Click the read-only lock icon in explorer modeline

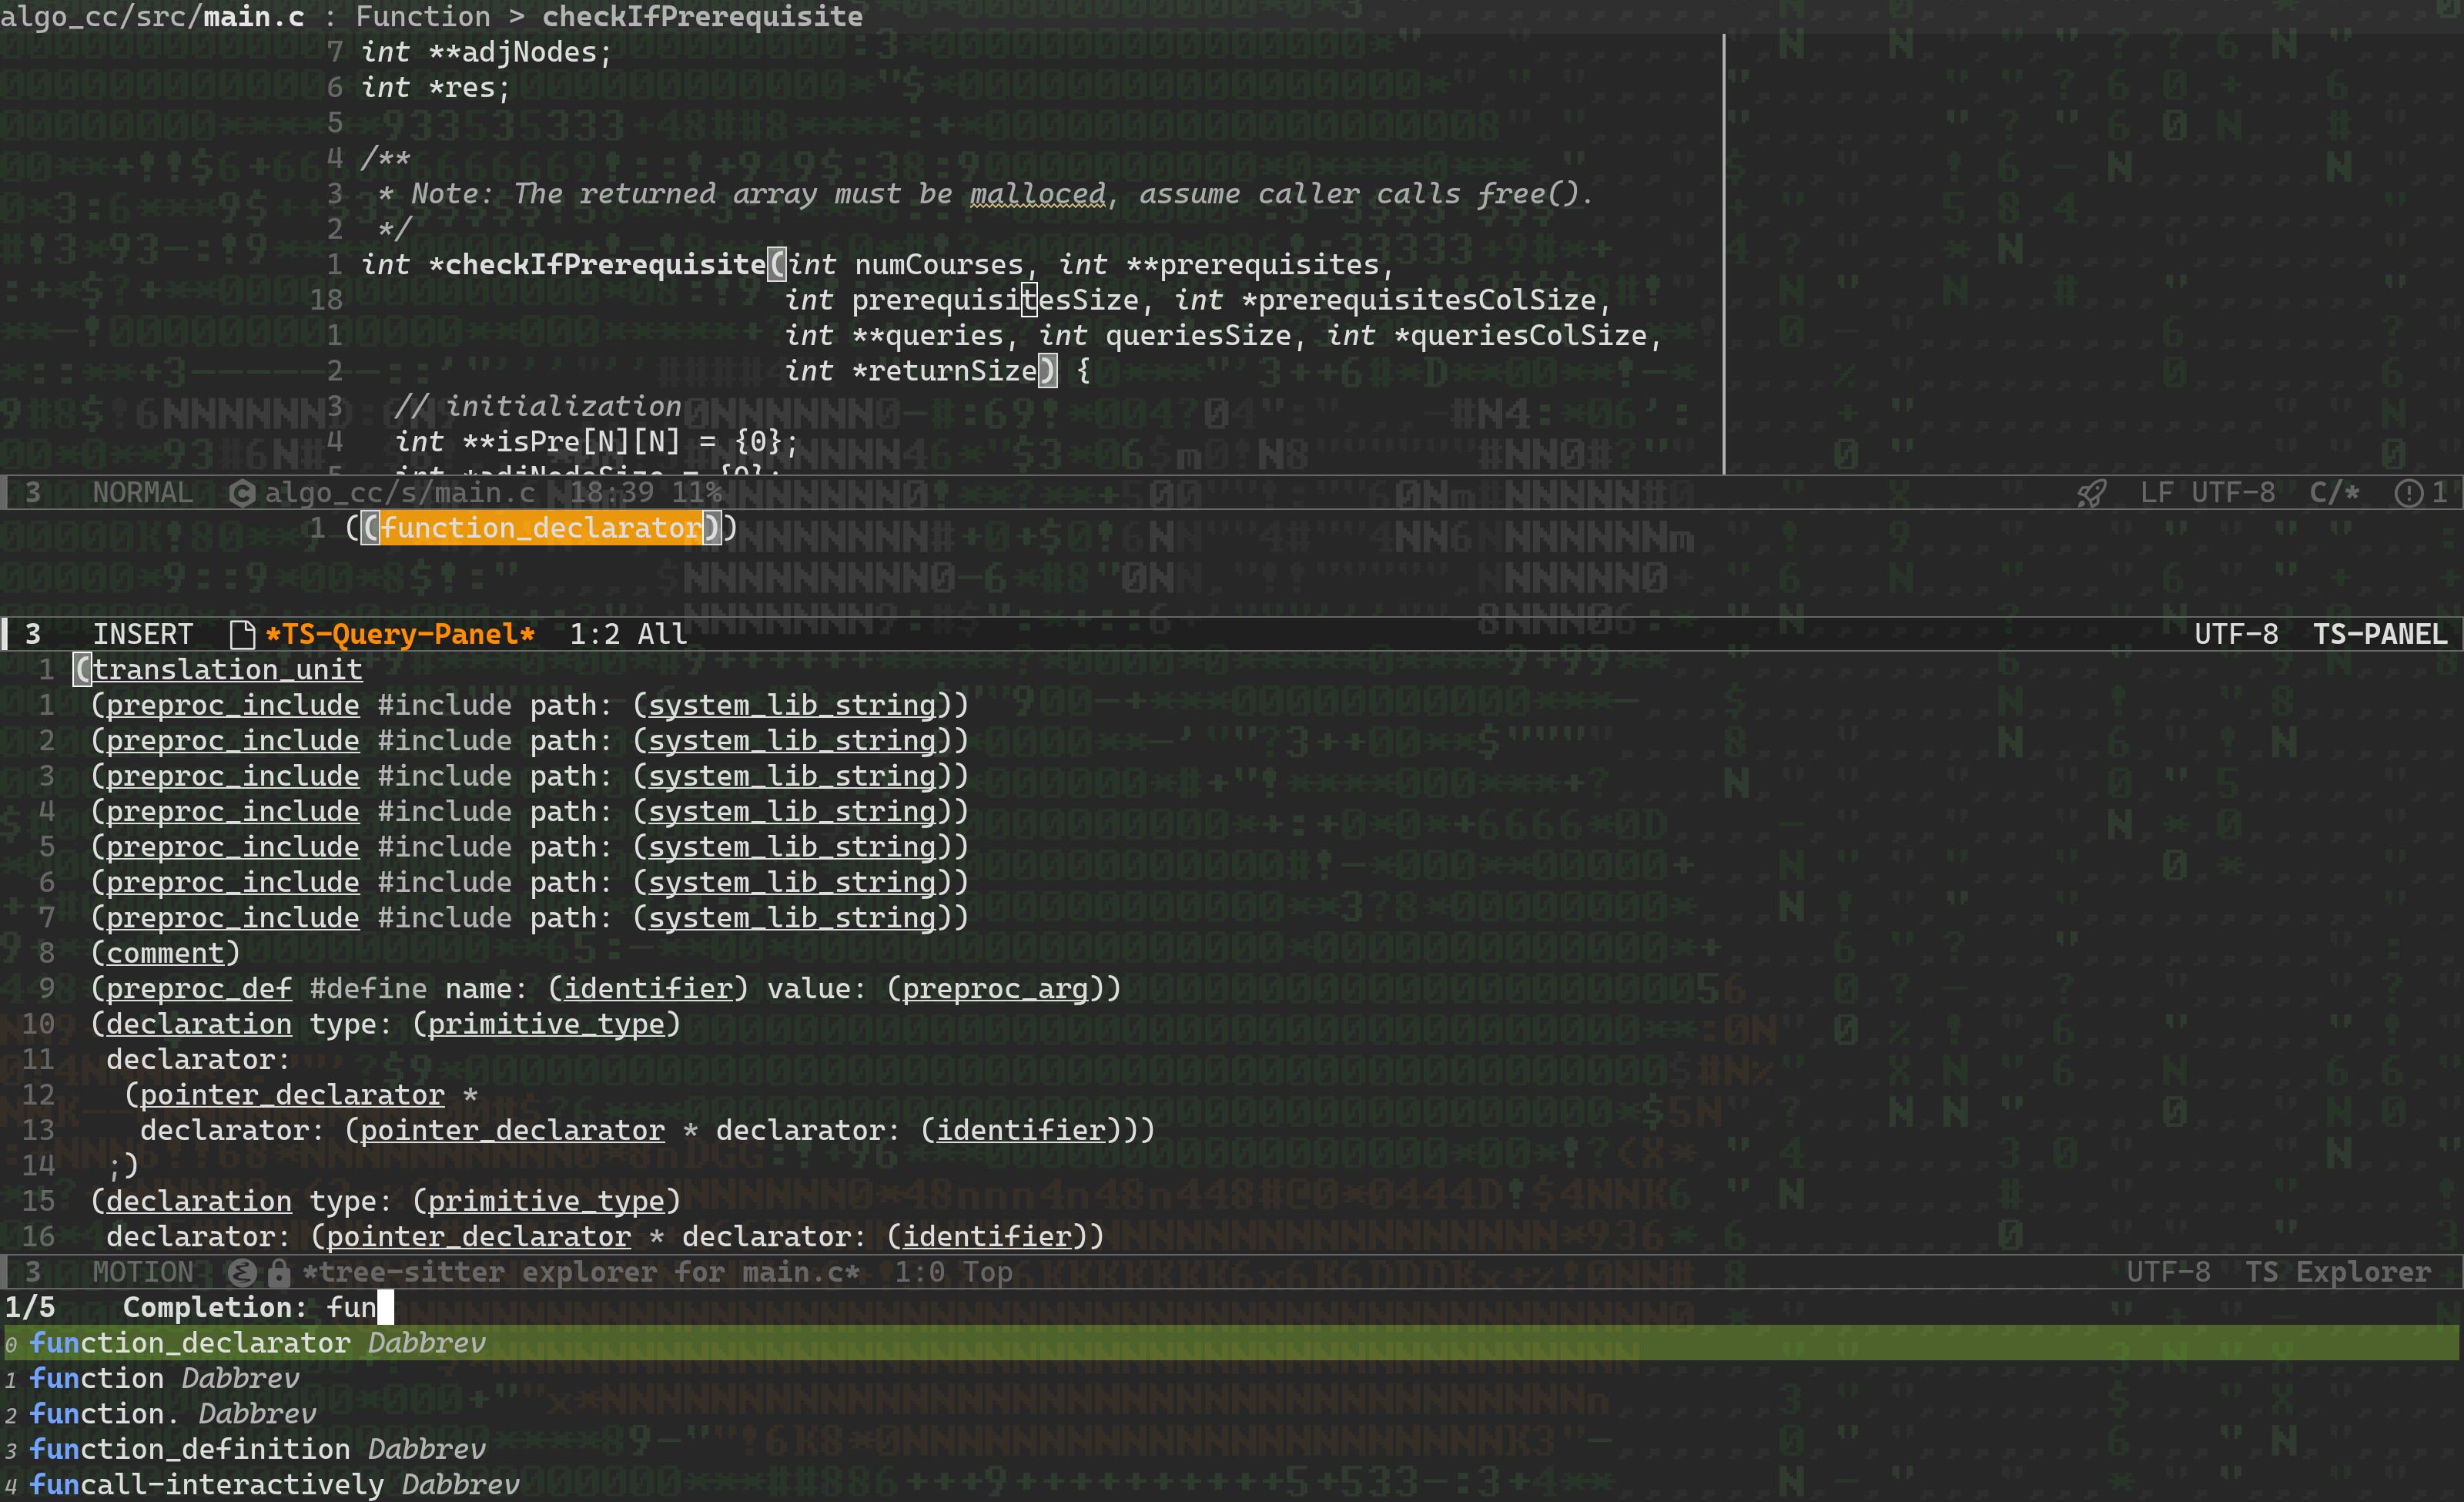[279, 1272]
